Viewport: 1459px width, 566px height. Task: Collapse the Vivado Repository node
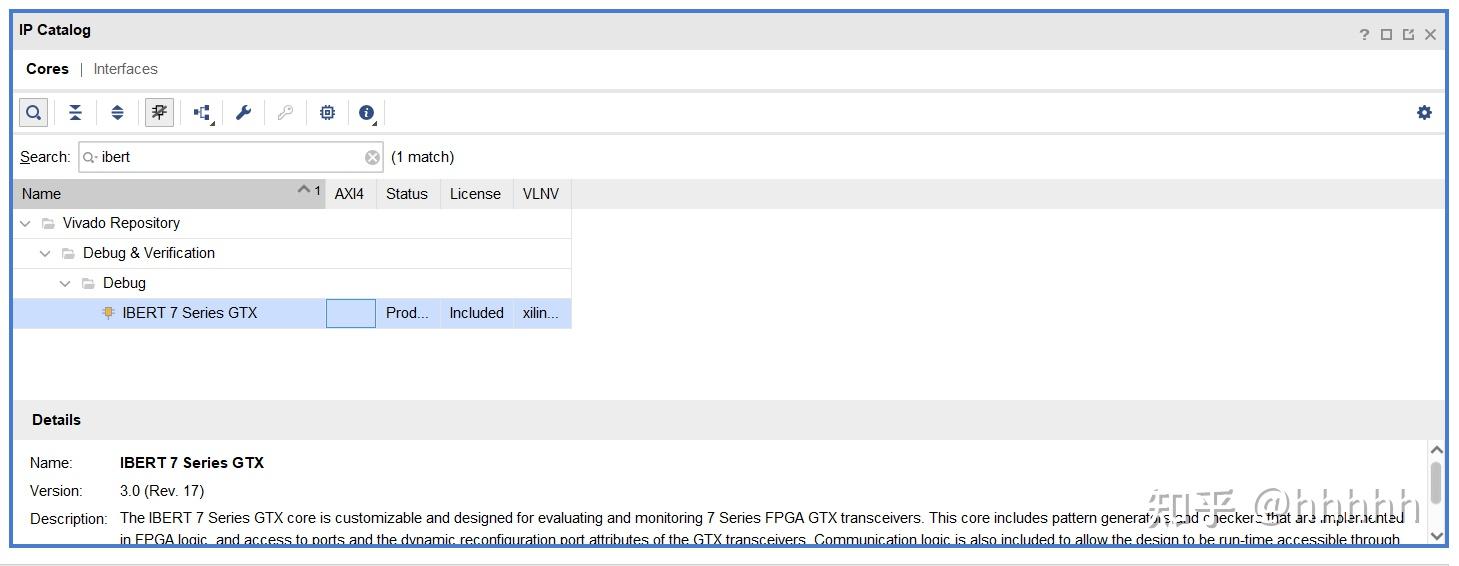click(25, 223)
